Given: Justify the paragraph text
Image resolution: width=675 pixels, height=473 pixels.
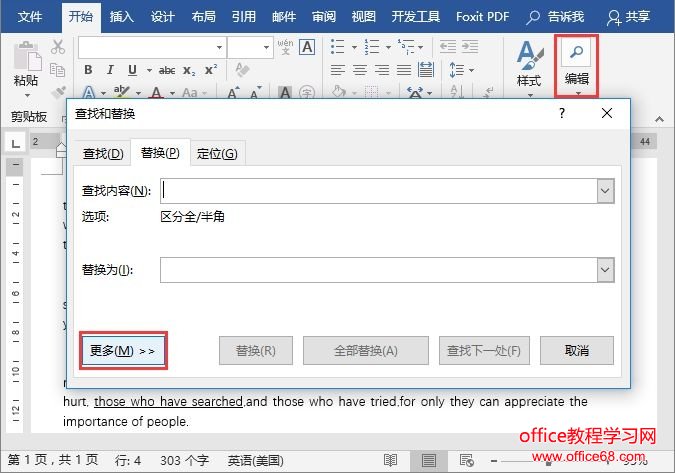Looking at the screenshot, I should coord(404,70).
